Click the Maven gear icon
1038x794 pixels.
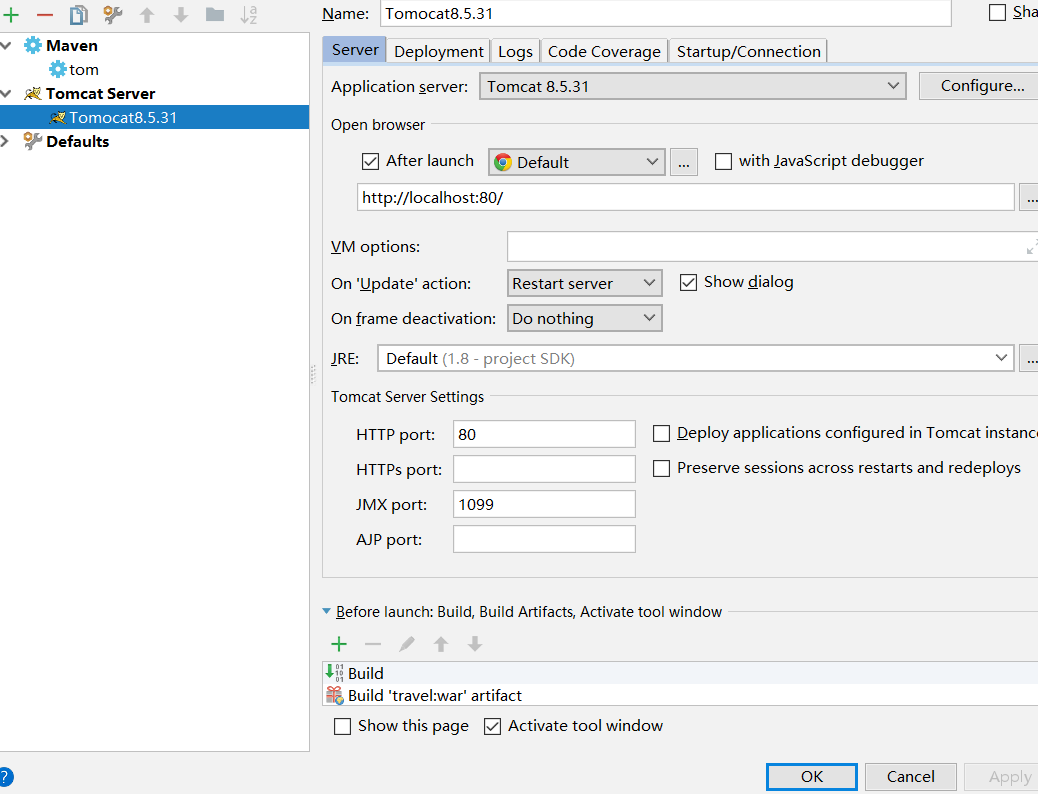pyautogui.click(x=32, y=45)
